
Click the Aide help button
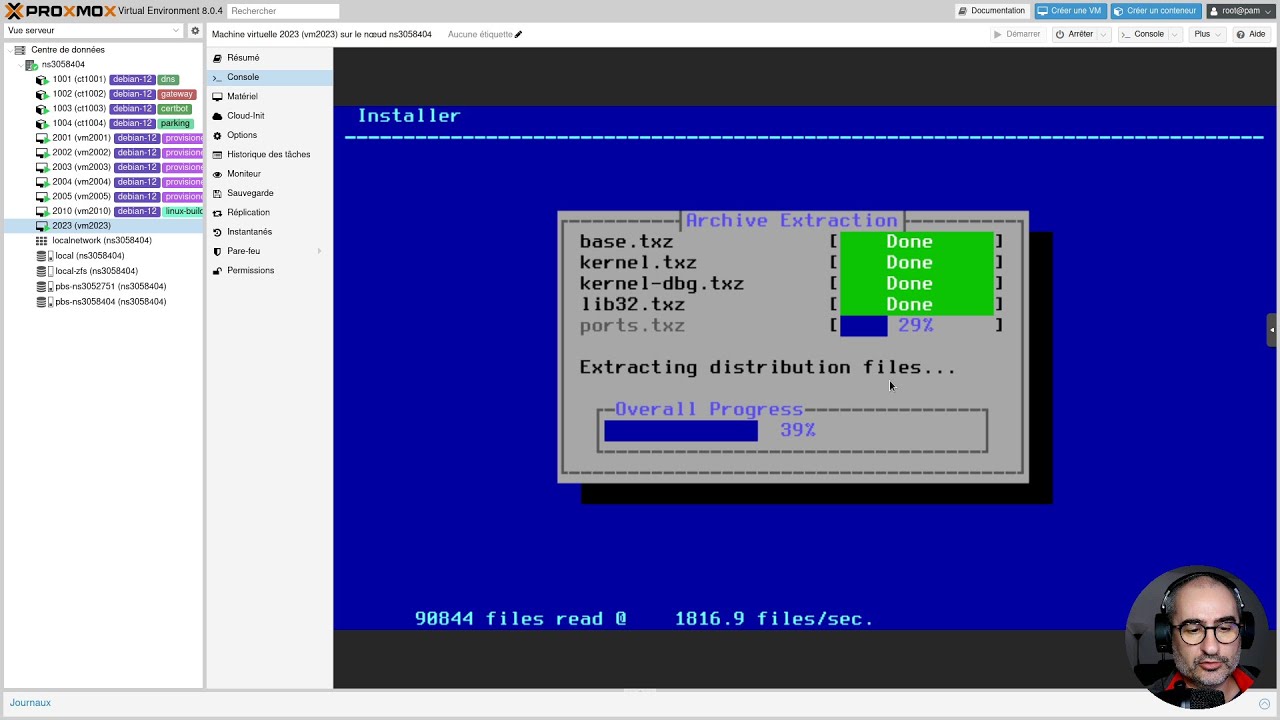[1251, 34]
